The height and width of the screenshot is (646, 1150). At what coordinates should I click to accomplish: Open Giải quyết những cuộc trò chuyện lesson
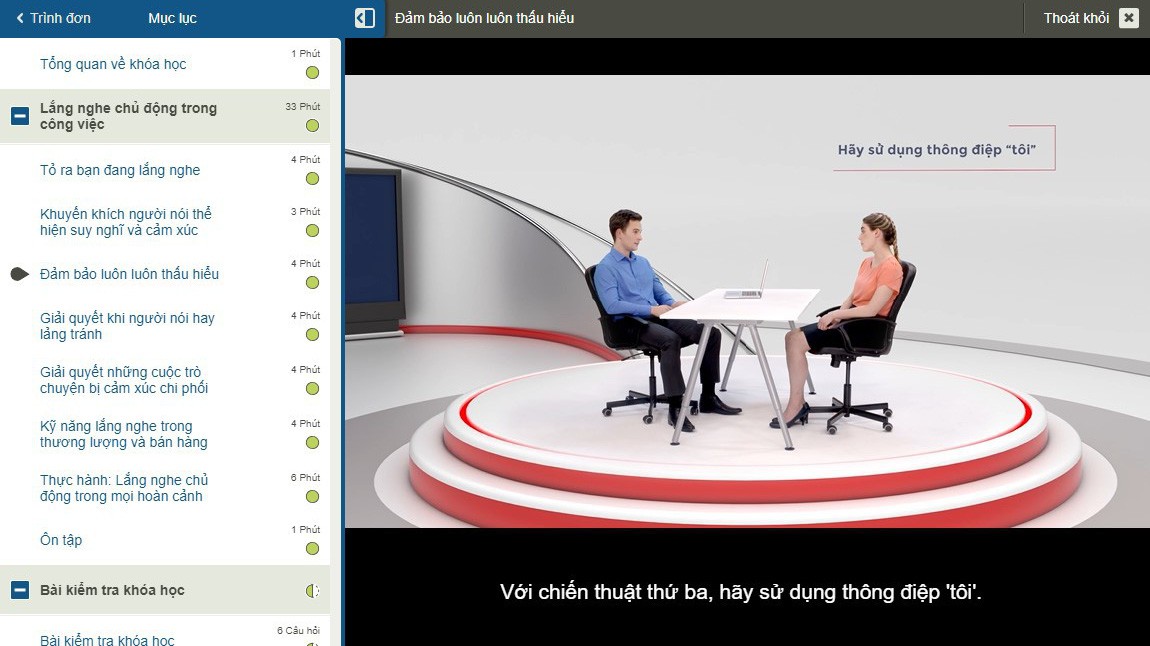click(x=124, y=380)
